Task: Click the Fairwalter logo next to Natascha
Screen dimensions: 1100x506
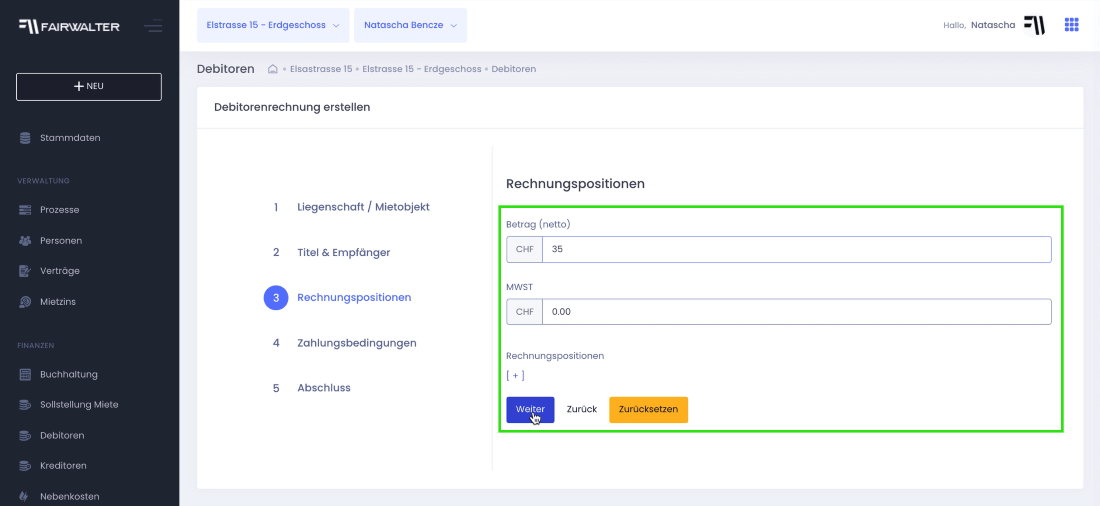Action: pyautogui.click(x=1034, y=25)
